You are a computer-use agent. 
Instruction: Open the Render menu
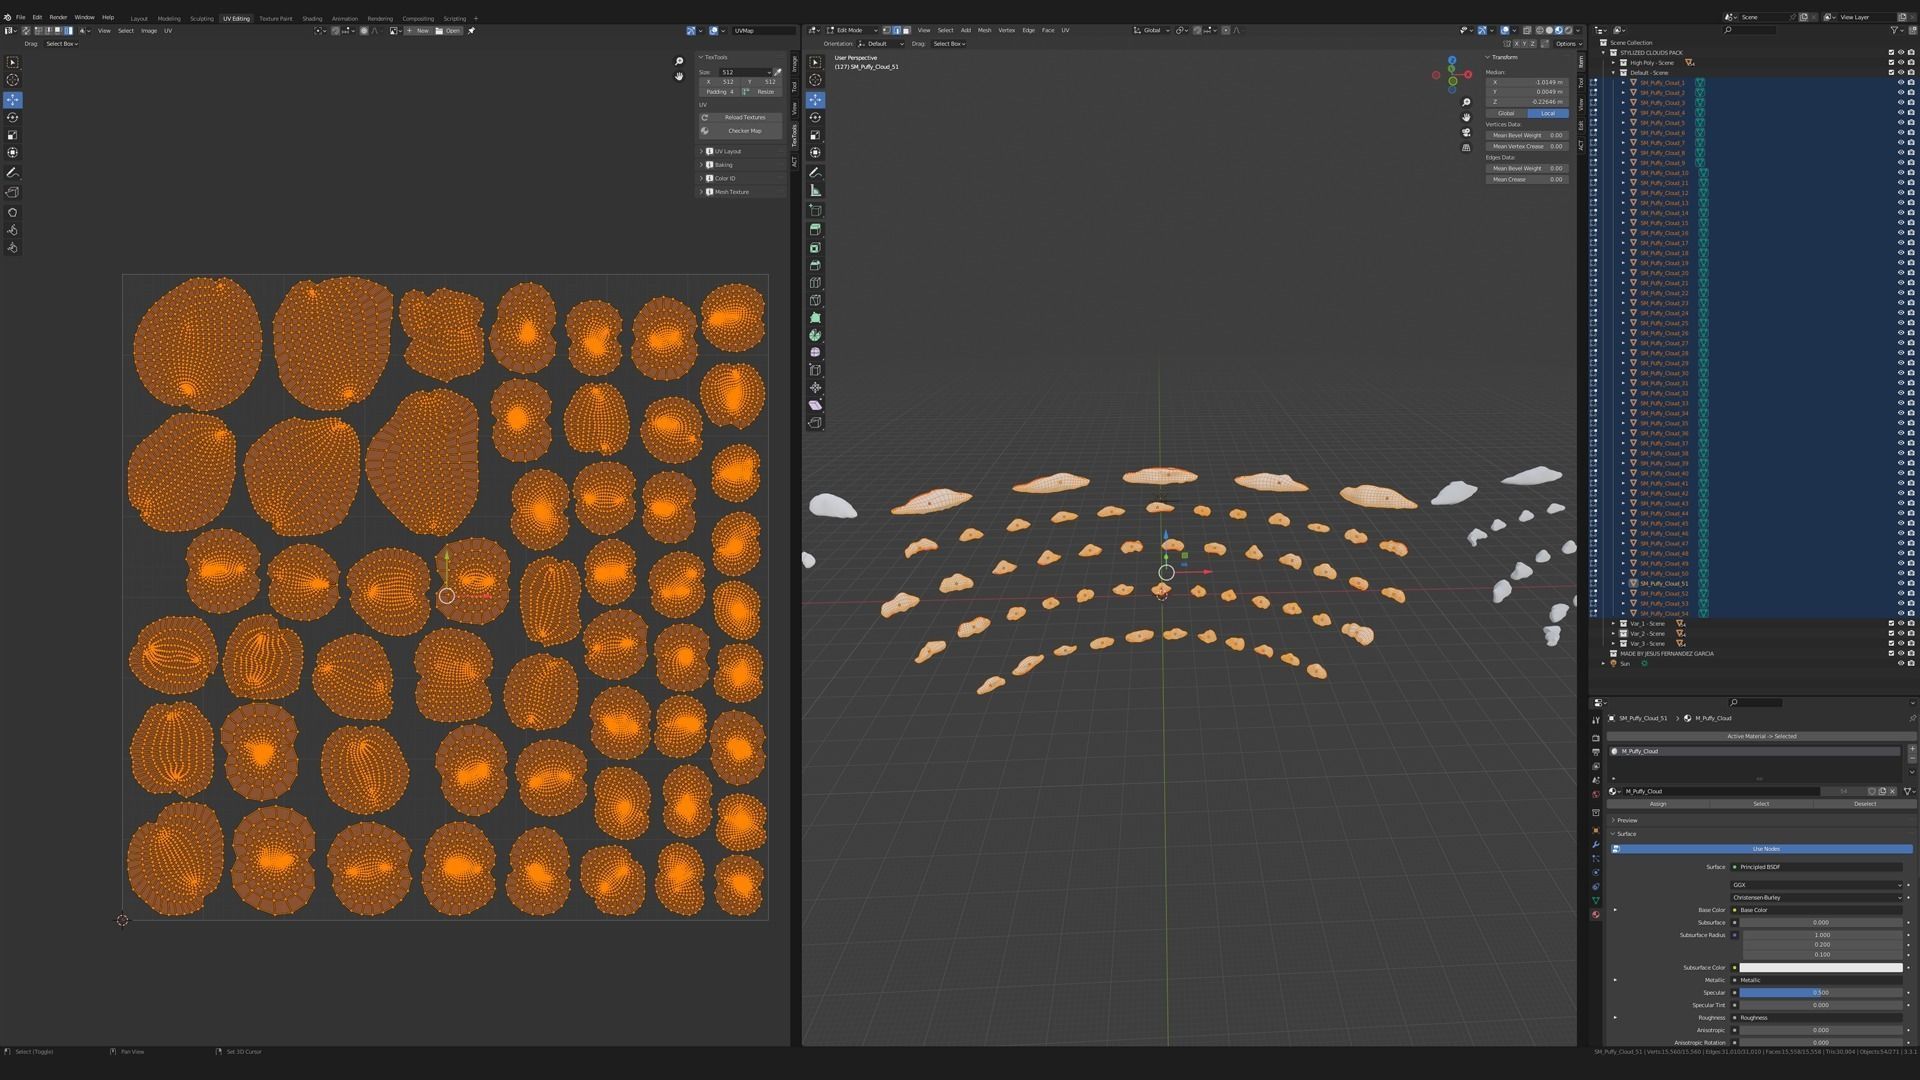[58, 17]
